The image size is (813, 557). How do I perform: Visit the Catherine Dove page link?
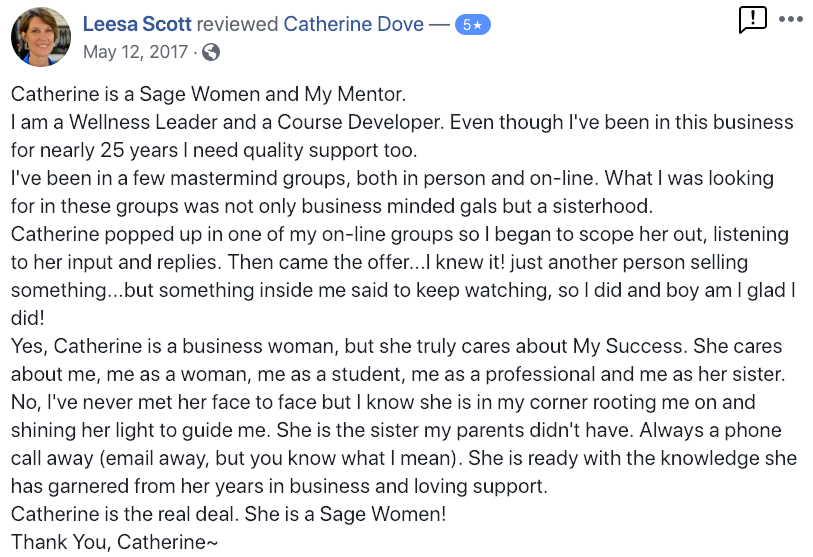[354, 24]
